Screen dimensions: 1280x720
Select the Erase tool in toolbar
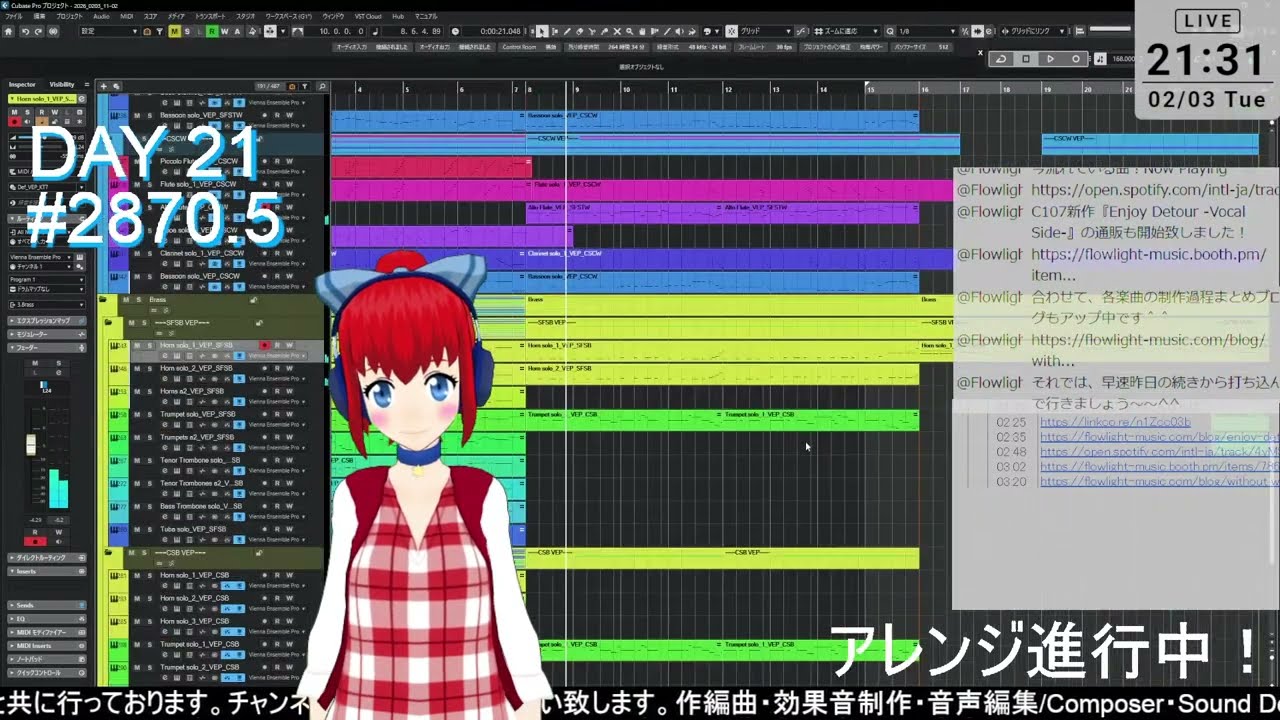pyautogui.click(x=579, y=31)
